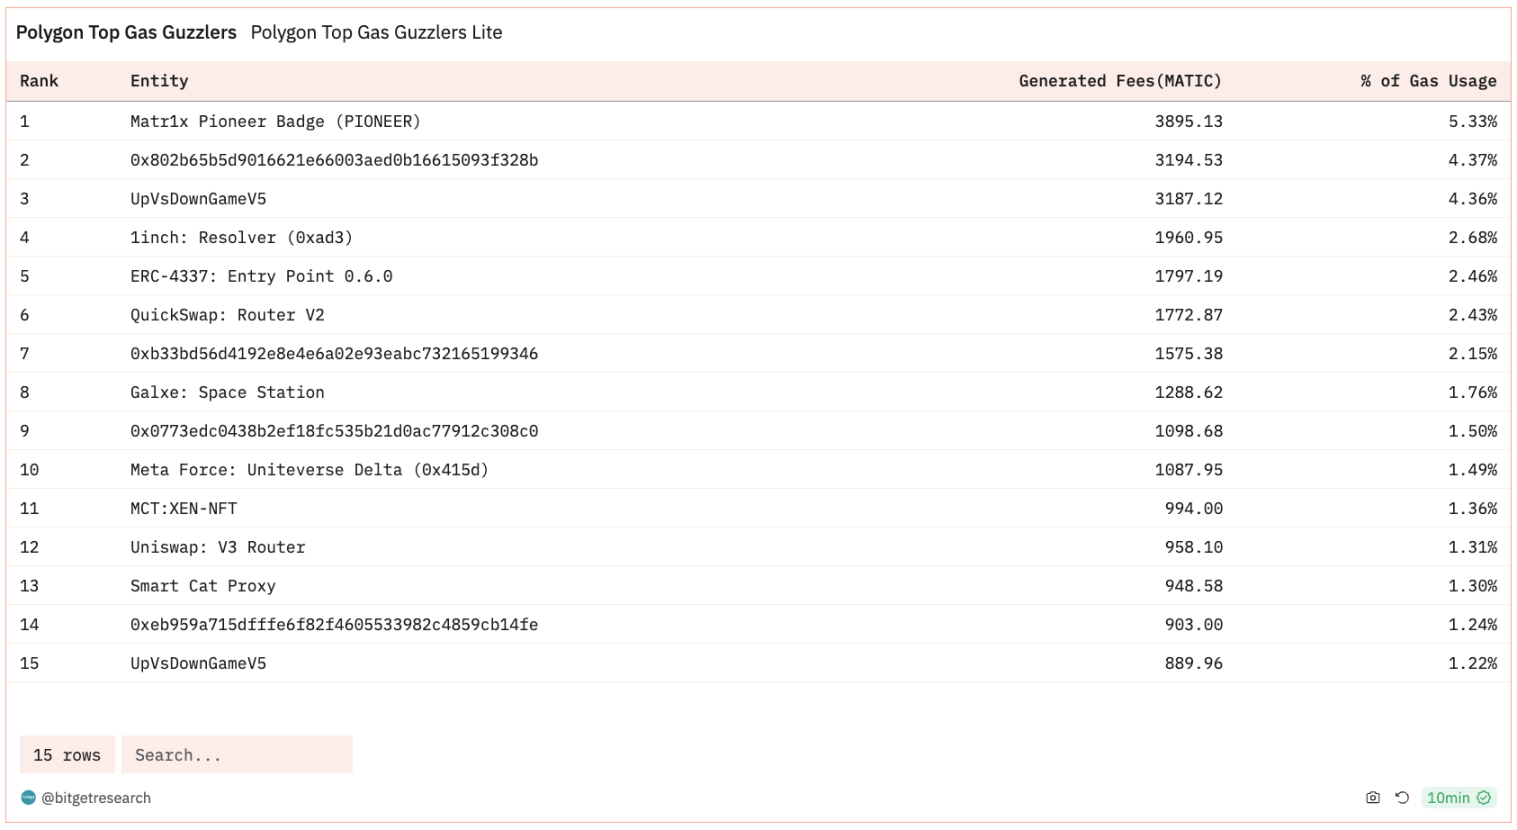The height and width of the screenshot is (830, 1517).
Task: Click the camera screenshot icon
Action: pos(1372,798)
